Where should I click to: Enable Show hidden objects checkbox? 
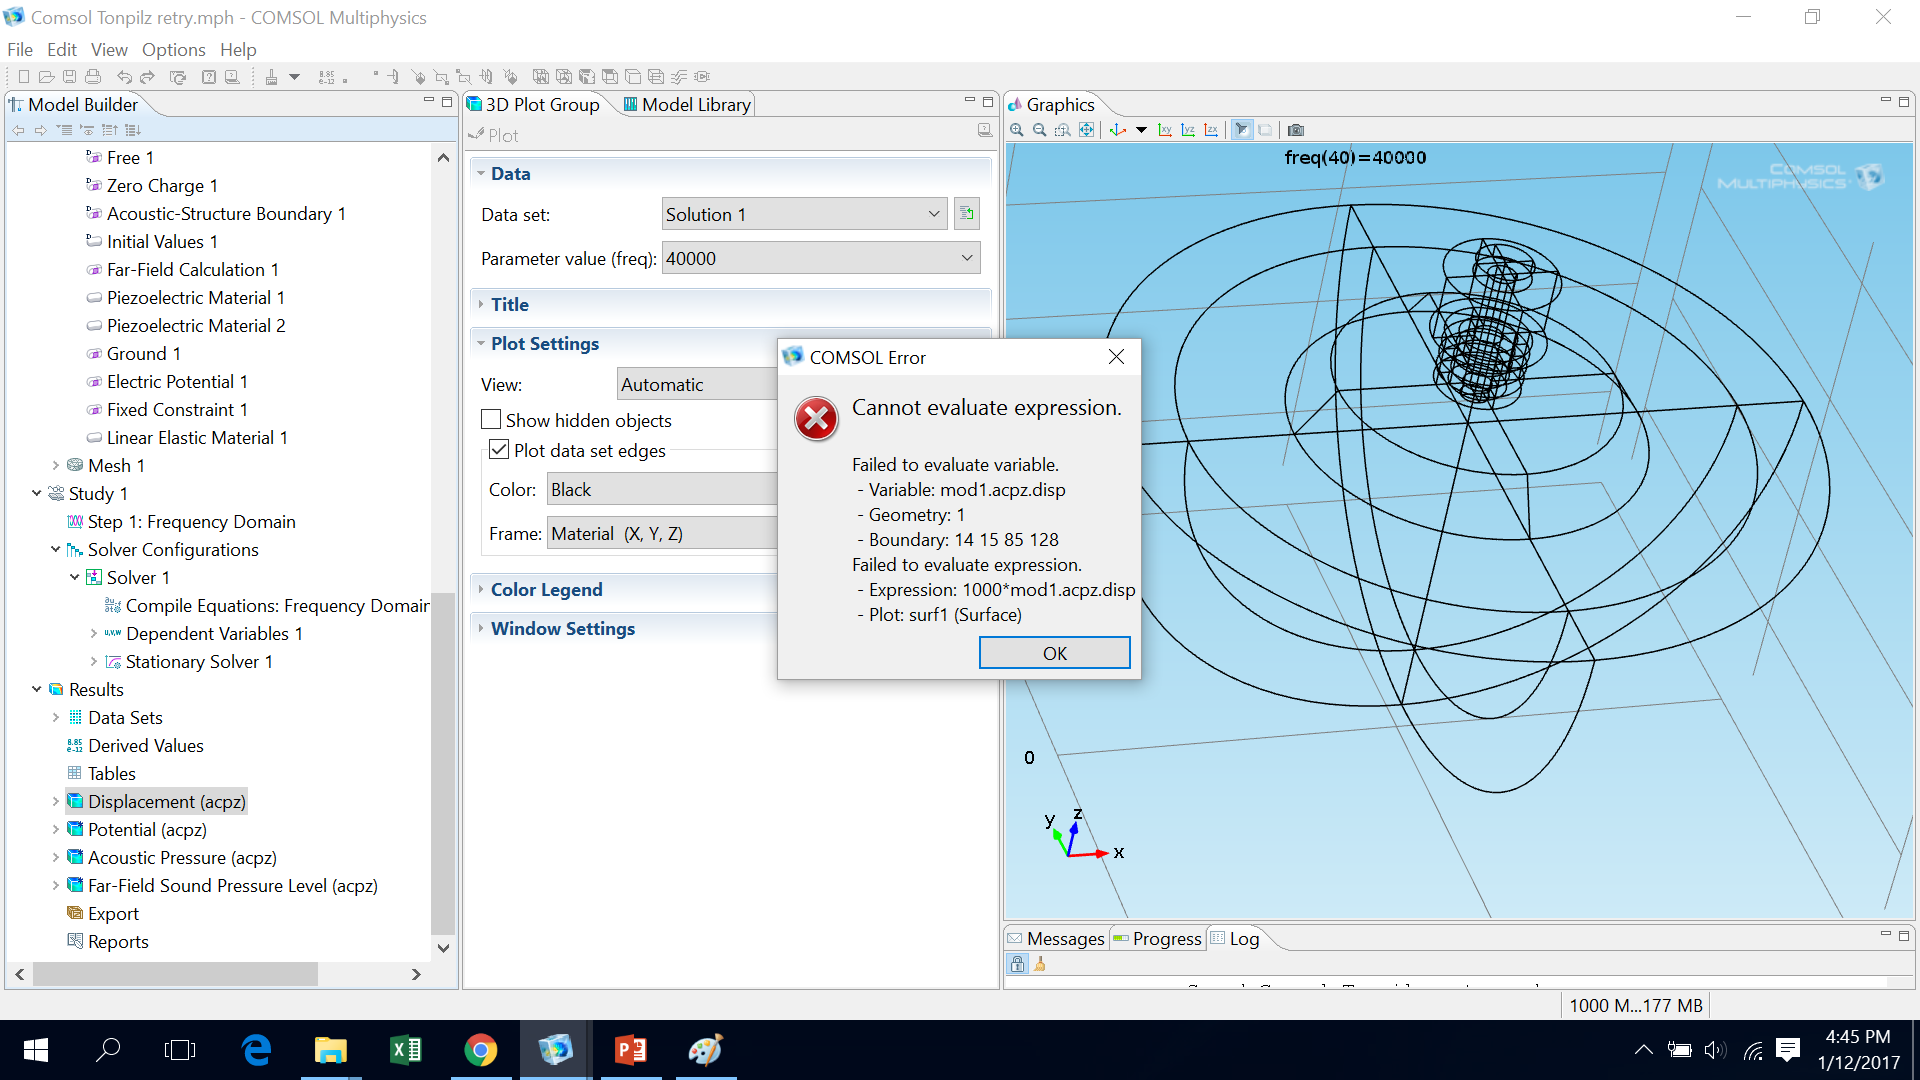[x=491, y=420]
